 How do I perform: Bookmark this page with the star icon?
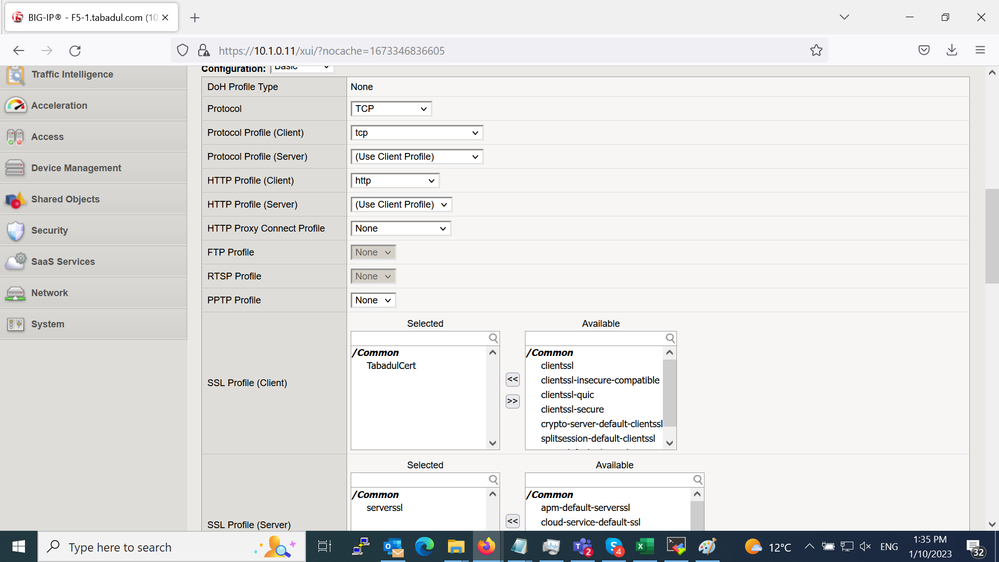(816, 50)
